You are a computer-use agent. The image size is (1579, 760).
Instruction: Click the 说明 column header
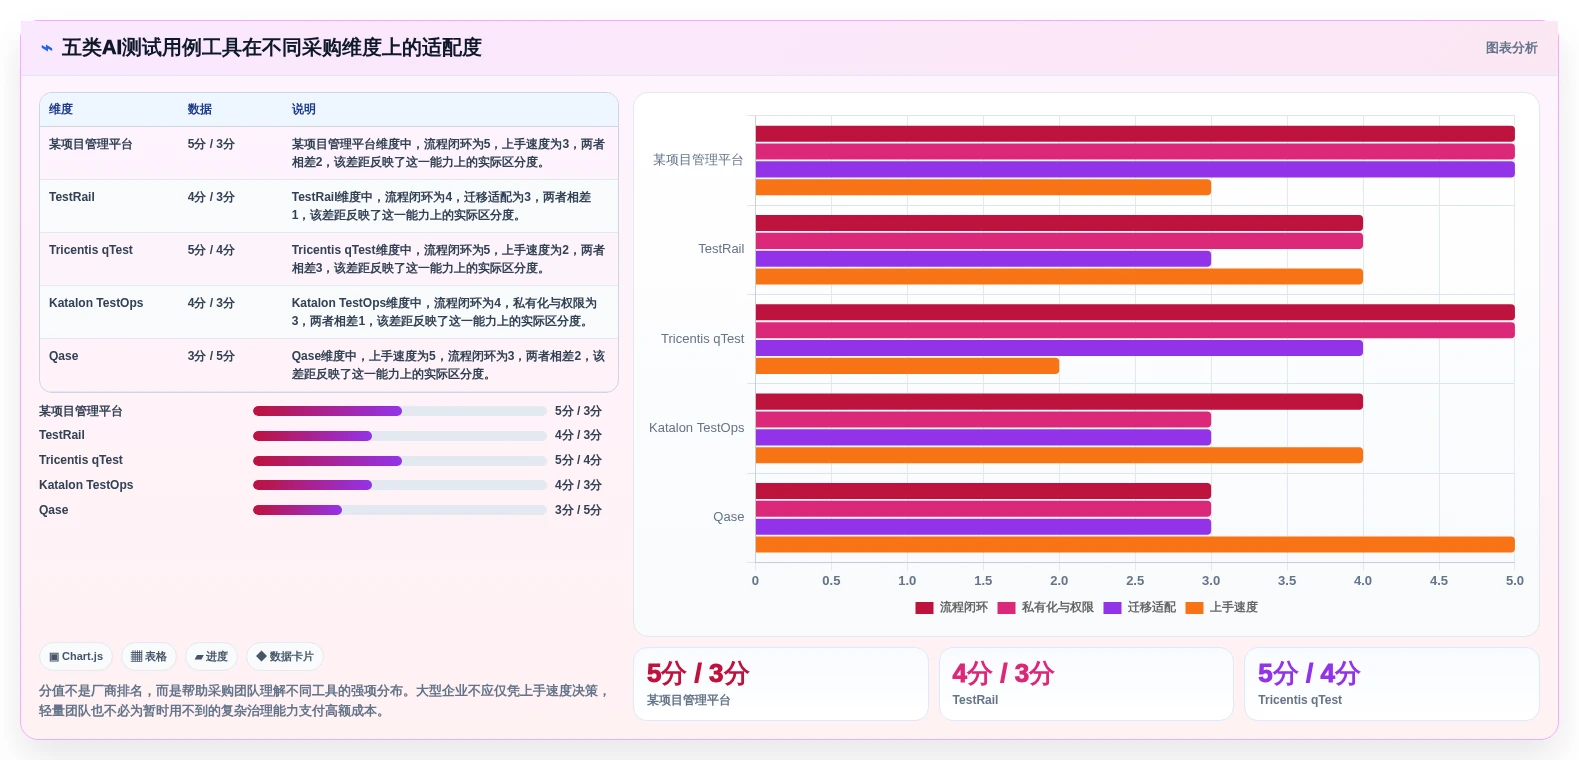[x=304, y=110]
